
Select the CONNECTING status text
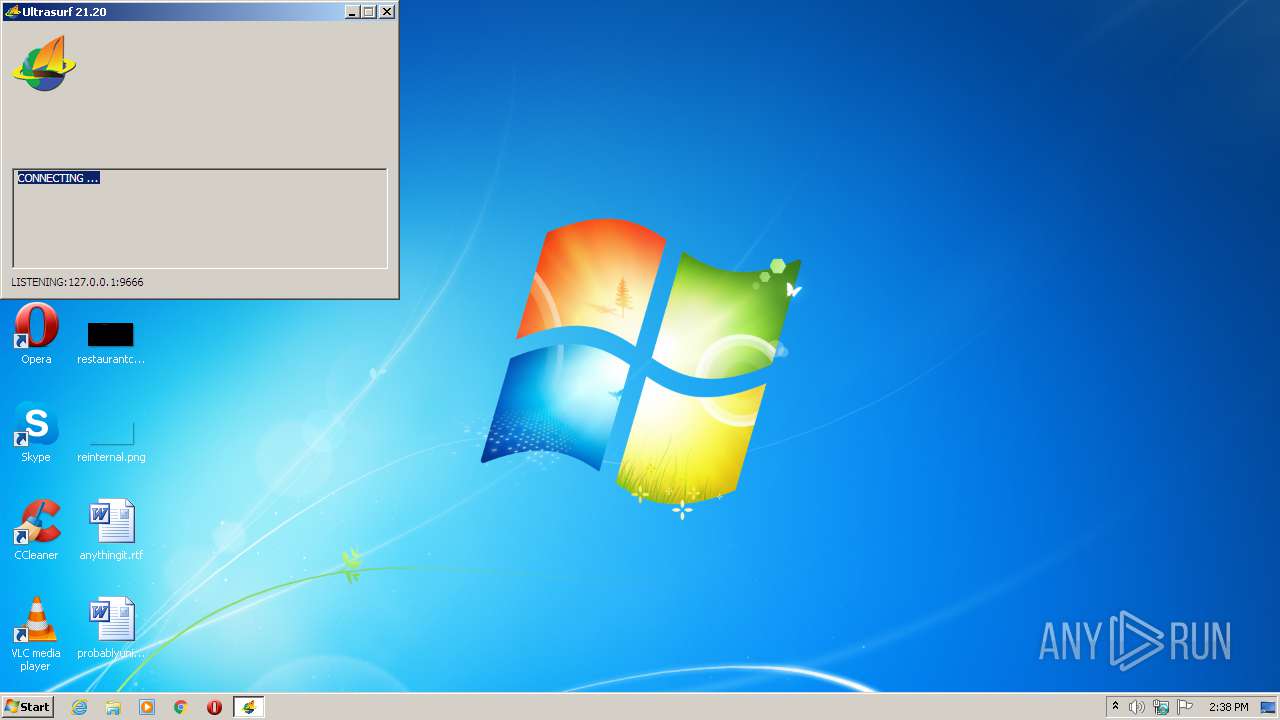[x=58, y=178]
